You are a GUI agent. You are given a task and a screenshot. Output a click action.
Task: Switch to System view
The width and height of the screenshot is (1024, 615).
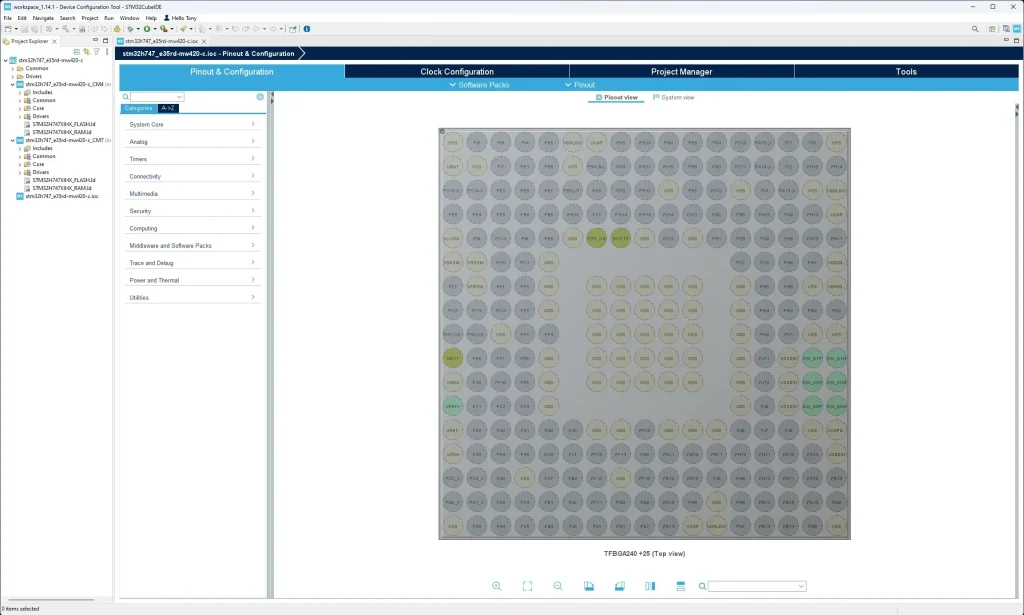point(674,97)
